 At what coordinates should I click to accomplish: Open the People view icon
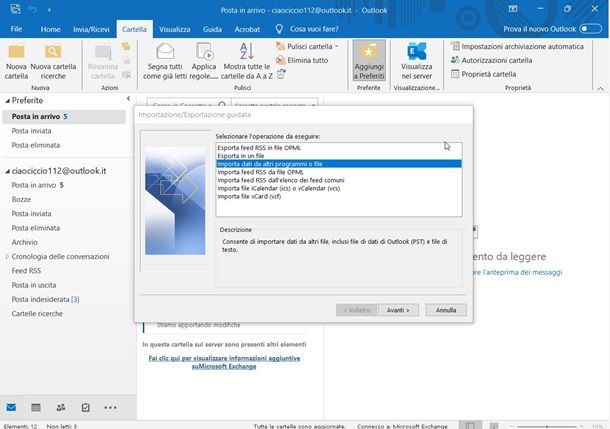(x=61, y=407)
